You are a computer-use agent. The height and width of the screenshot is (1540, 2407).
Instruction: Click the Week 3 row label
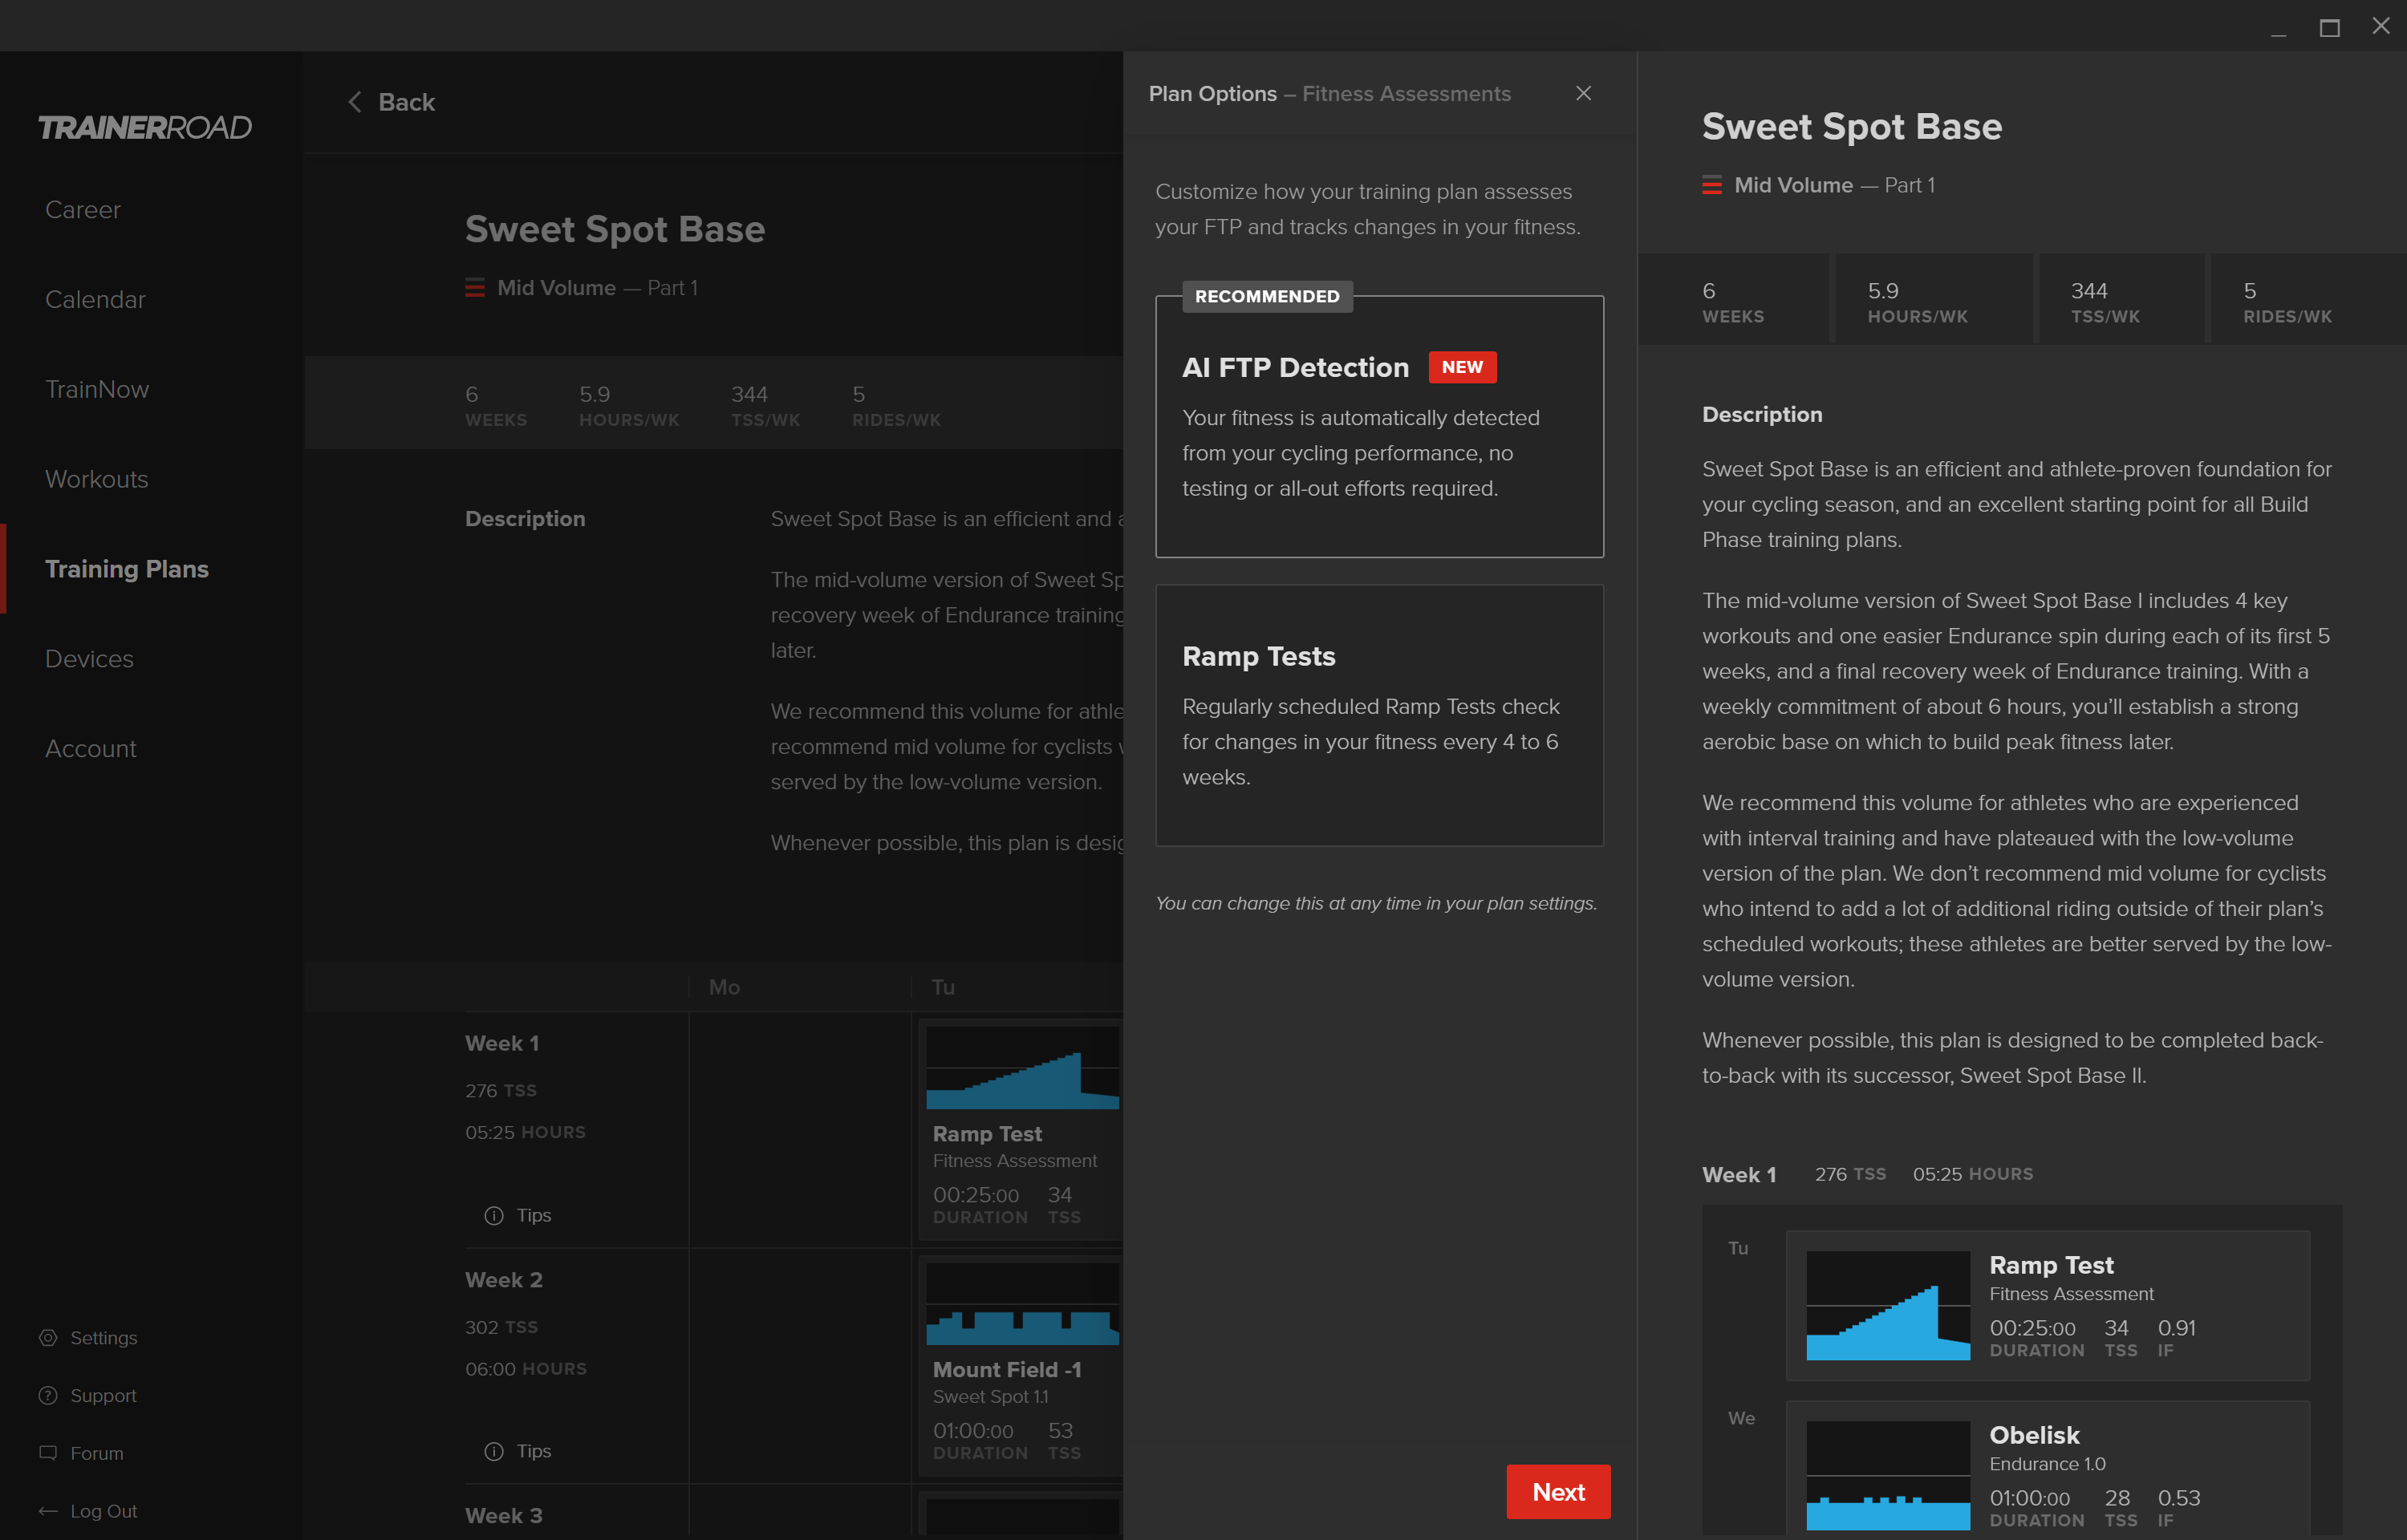(x=504, y=1516)
